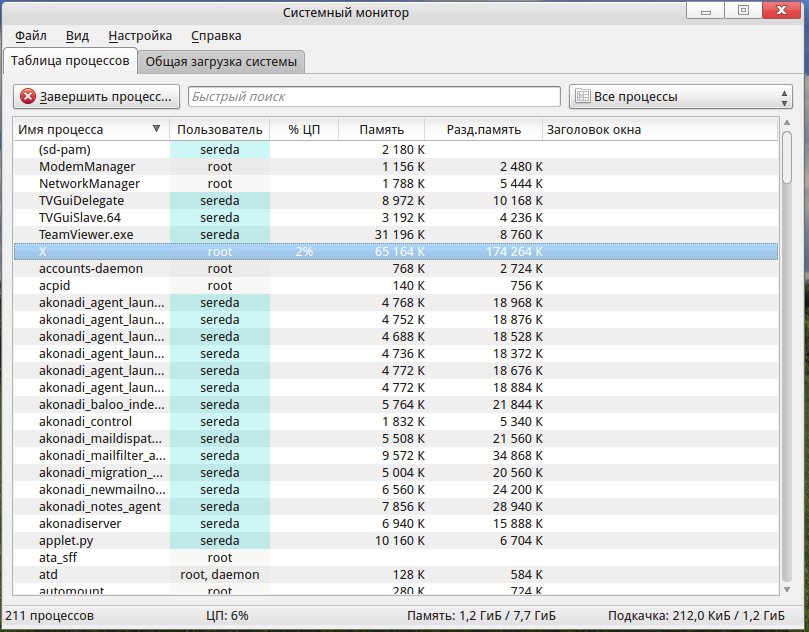This screenshot has width=809, height=632.
Task: Sort by Память column header
Action: click(x=382, y=130)
